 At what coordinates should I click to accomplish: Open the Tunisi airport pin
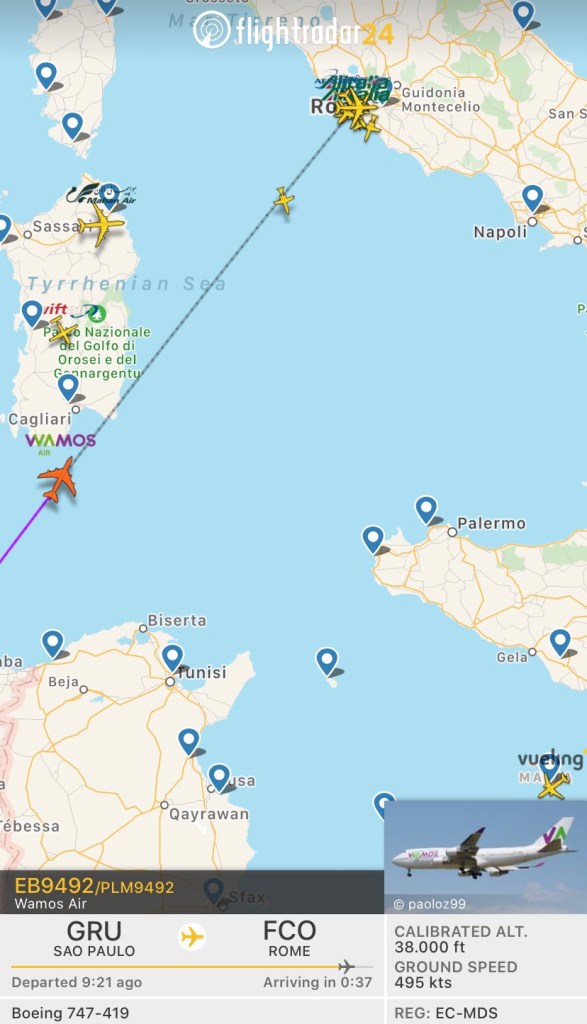[173, 658]
